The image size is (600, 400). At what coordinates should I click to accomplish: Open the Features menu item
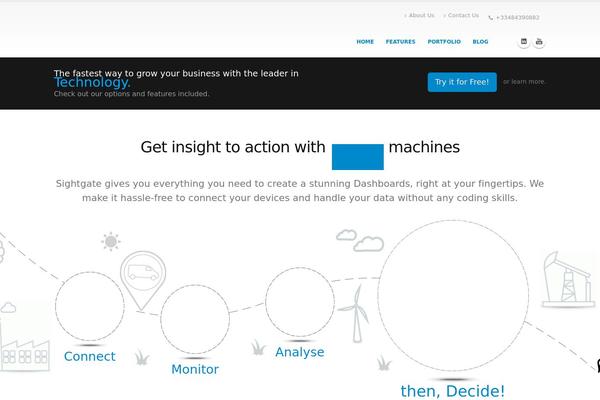click(400, 42)
